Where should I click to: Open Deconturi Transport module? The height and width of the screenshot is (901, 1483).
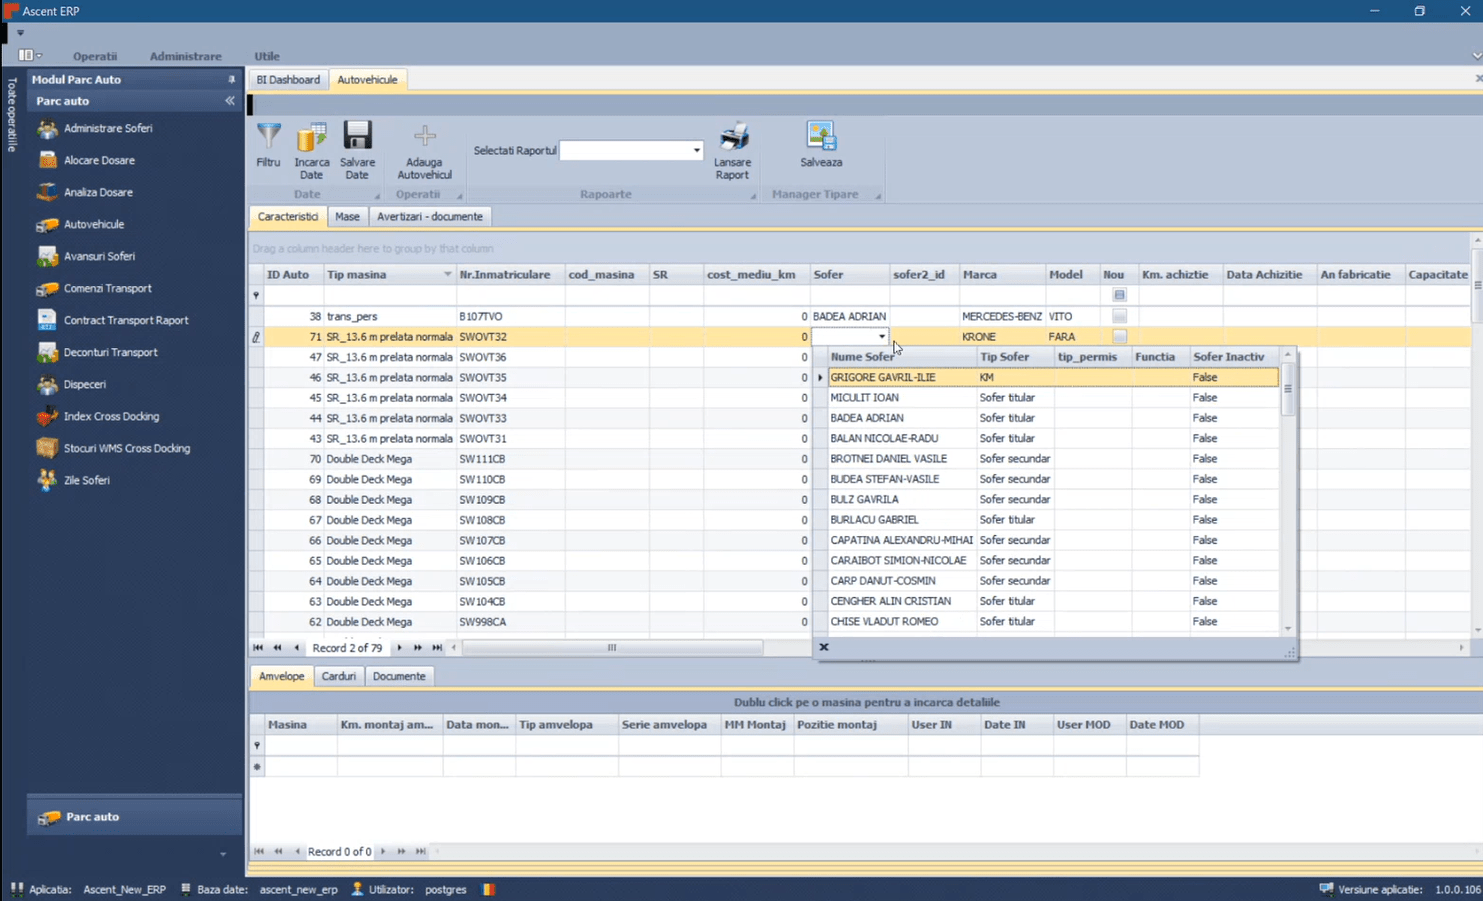pyautogui.click(x=110, y=352)
